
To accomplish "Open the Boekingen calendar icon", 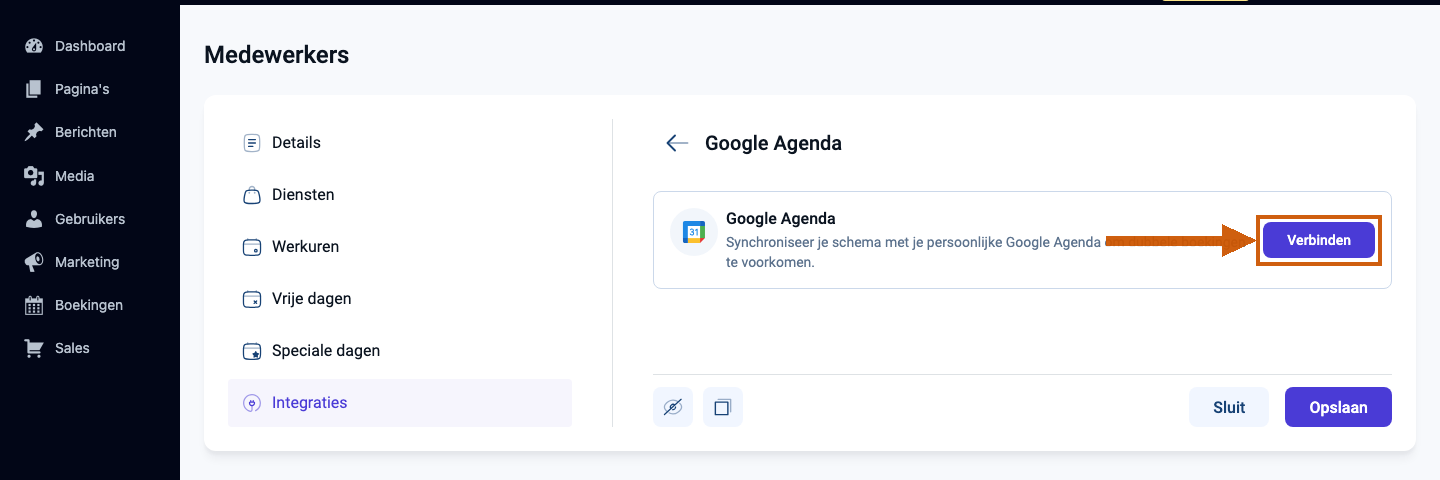I will [35, 305].
